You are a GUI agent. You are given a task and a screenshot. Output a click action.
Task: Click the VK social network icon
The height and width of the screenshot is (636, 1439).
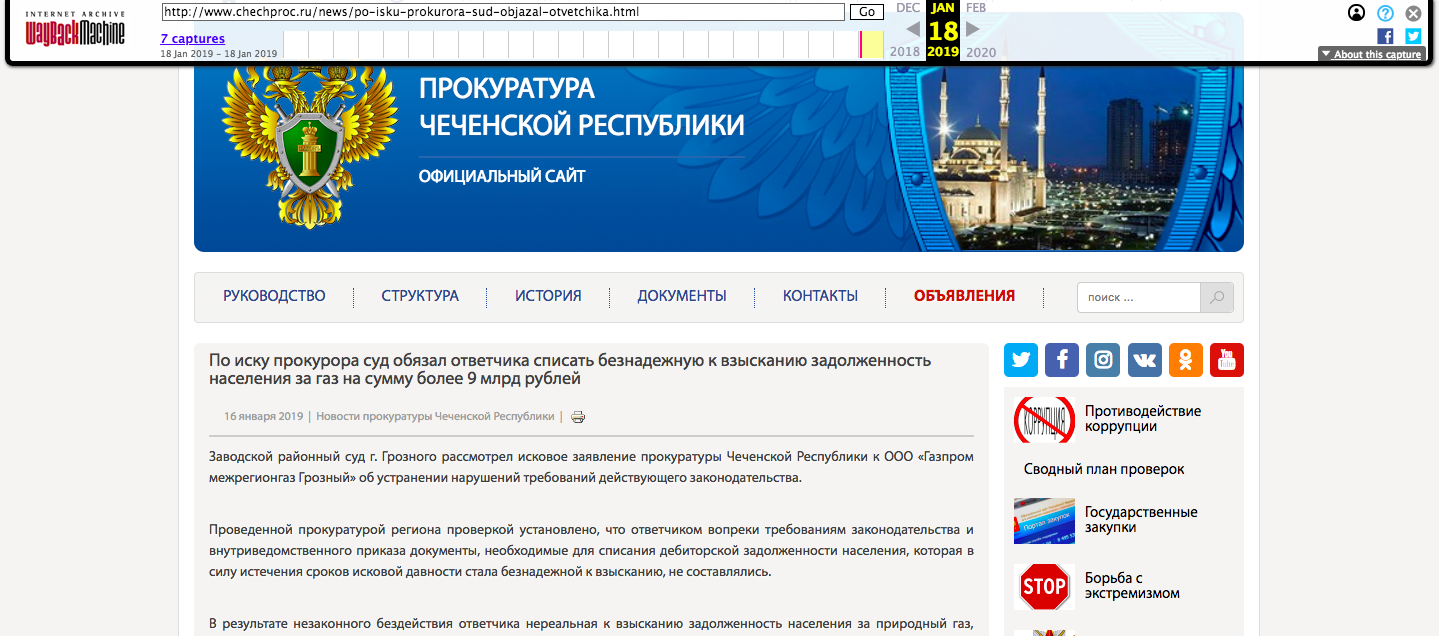pos(1144,360)
